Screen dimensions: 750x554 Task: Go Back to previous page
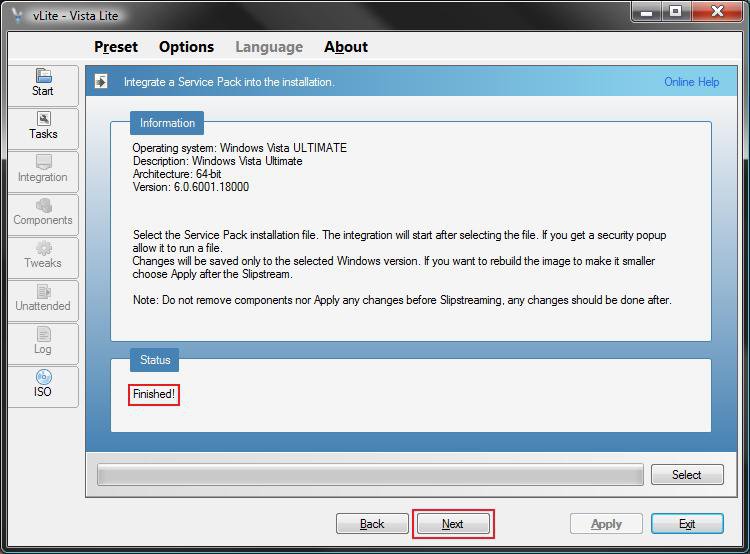372,524
